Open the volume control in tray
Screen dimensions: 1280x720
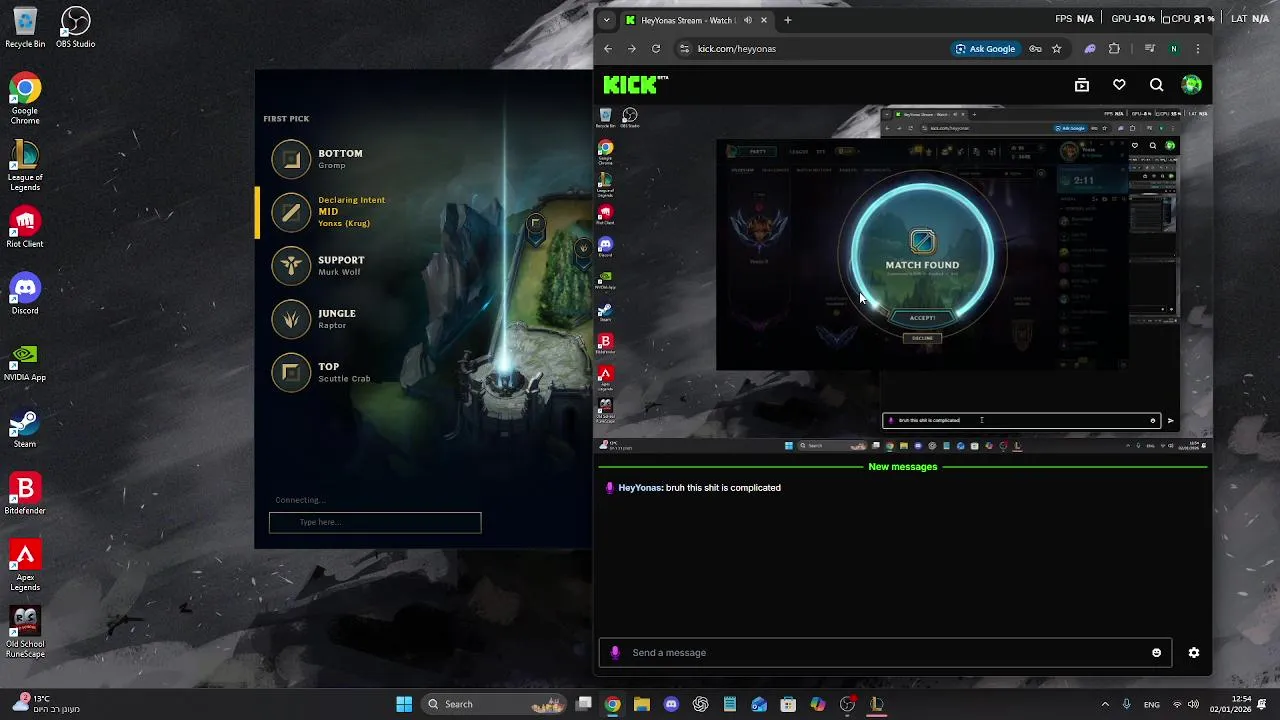pos(1193,704)
